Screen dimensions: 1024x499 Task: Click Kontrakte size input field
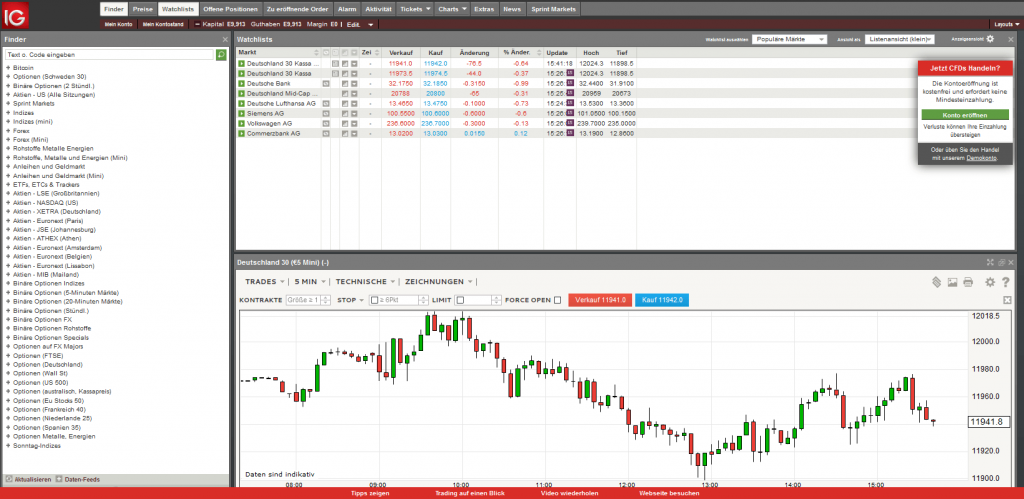[x=304, y=300]
